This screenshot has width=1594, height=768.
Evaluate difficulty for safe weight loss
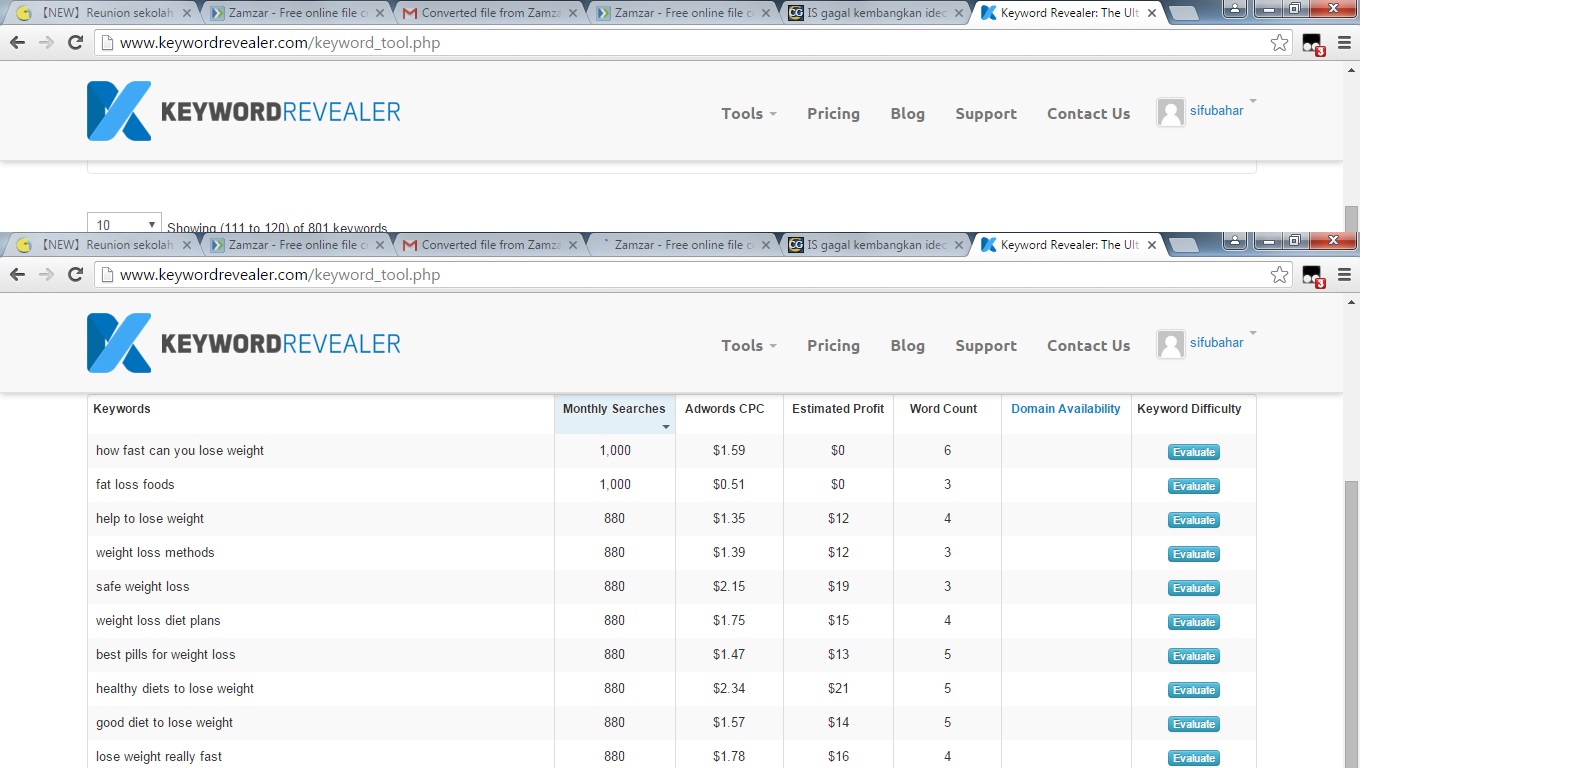(x=1194, y=588)
